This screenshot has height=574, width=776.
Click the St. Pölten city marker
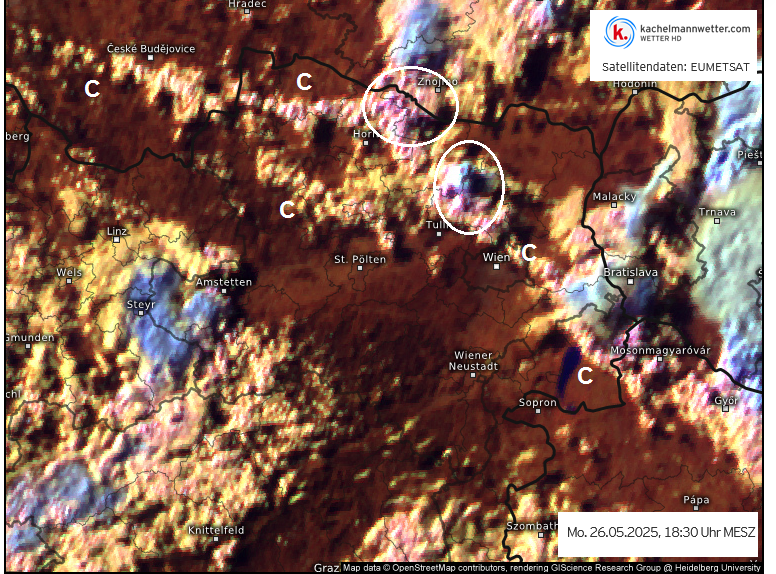tap(359, 268)
